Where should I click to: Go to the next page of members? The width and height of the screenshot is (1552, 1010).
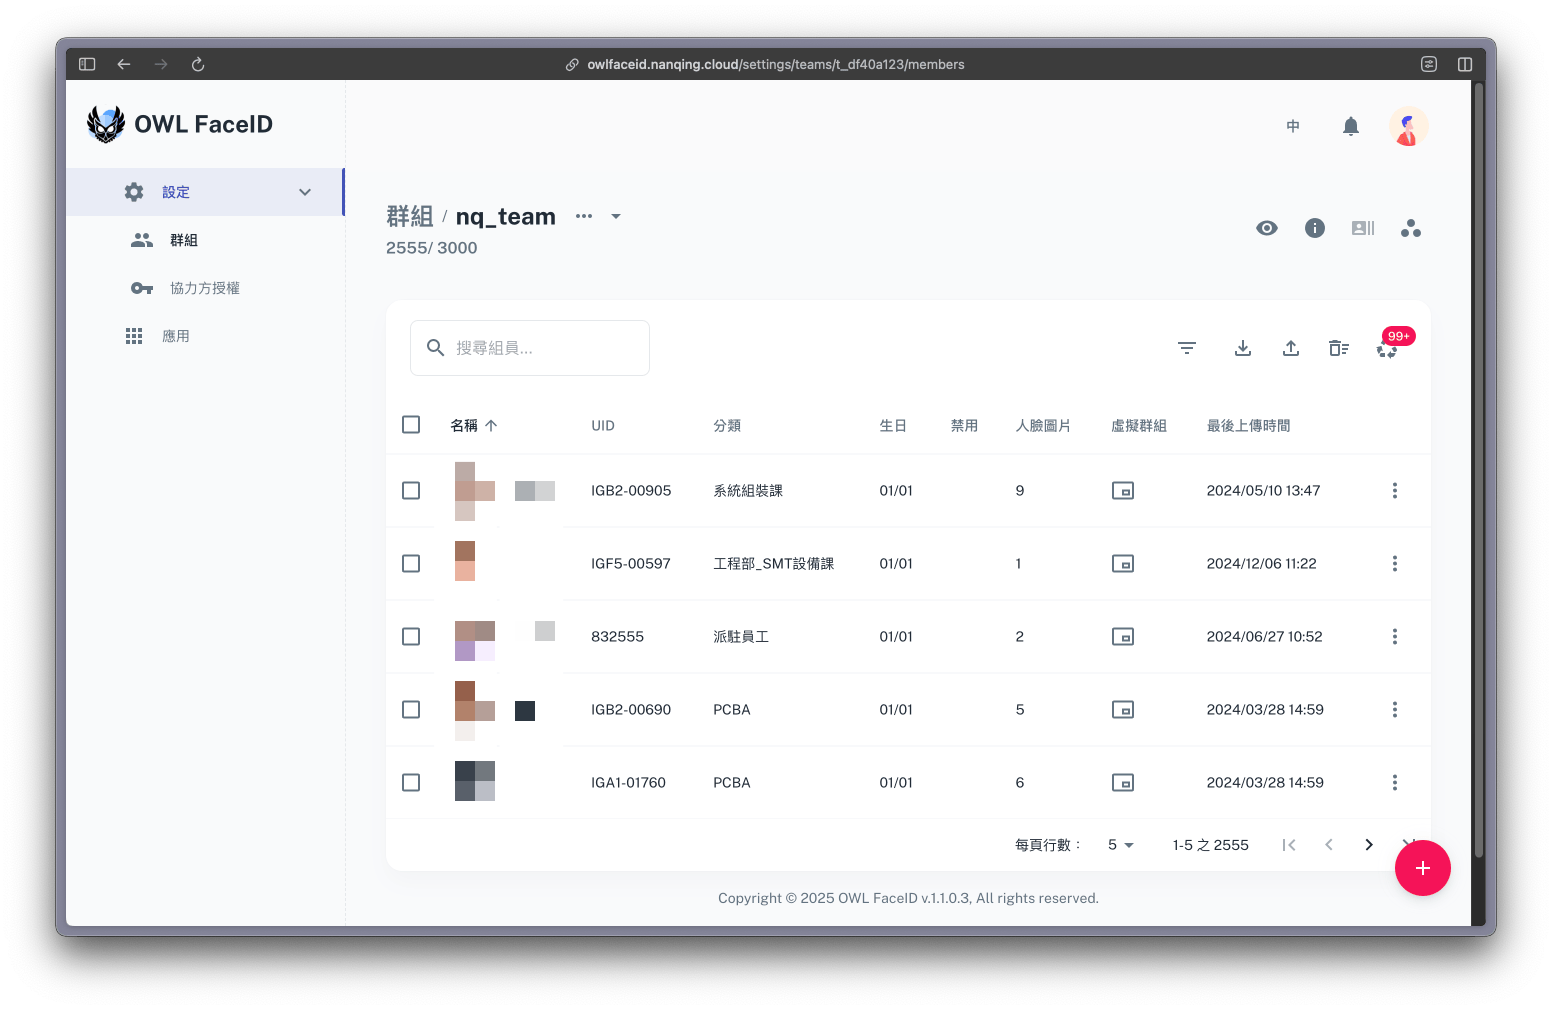tap(1368, 845)
